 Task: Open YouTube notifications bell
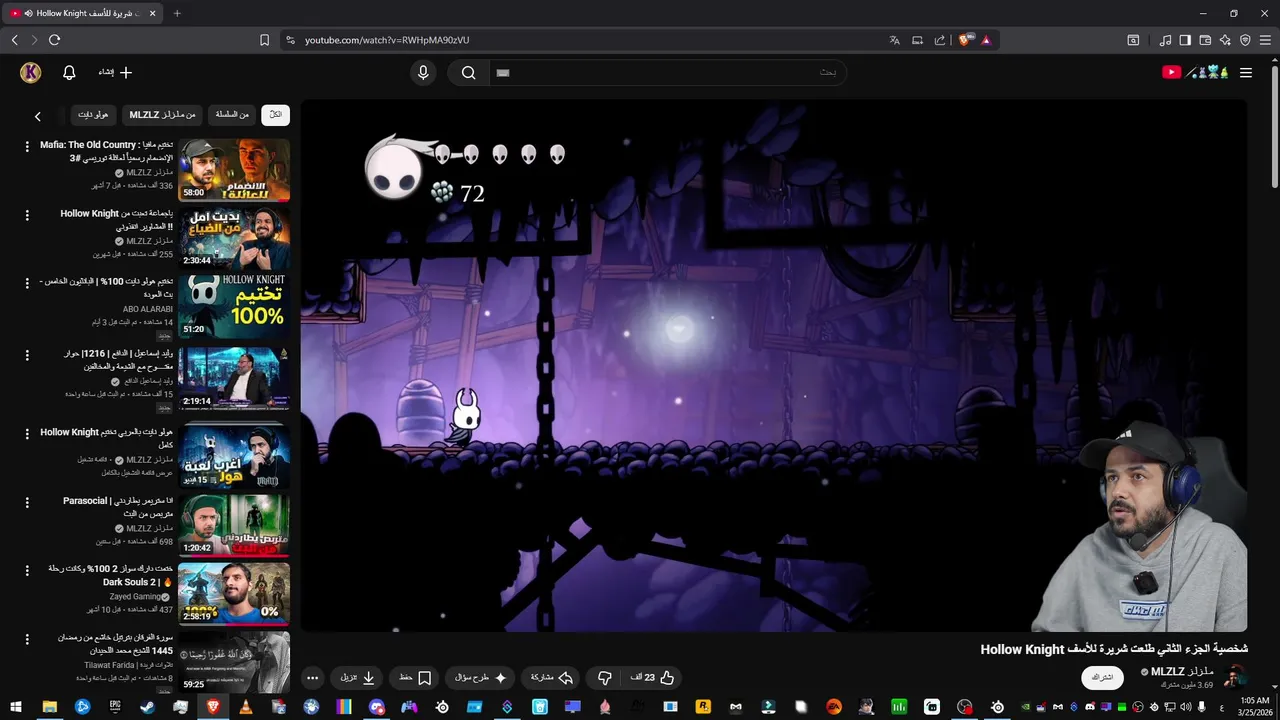pos(69,72)
